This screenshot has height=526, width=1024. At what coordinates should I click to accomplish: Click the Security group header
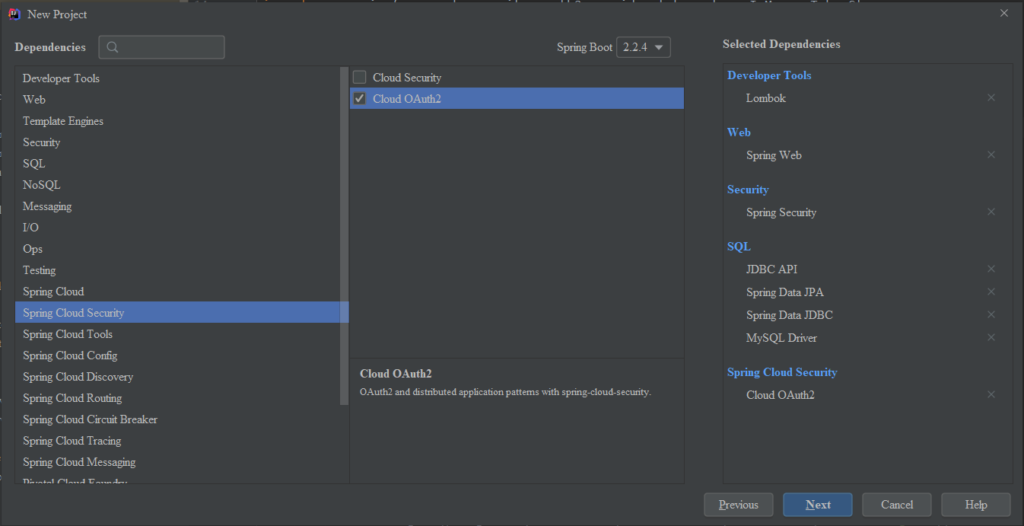tap(748, 189)
